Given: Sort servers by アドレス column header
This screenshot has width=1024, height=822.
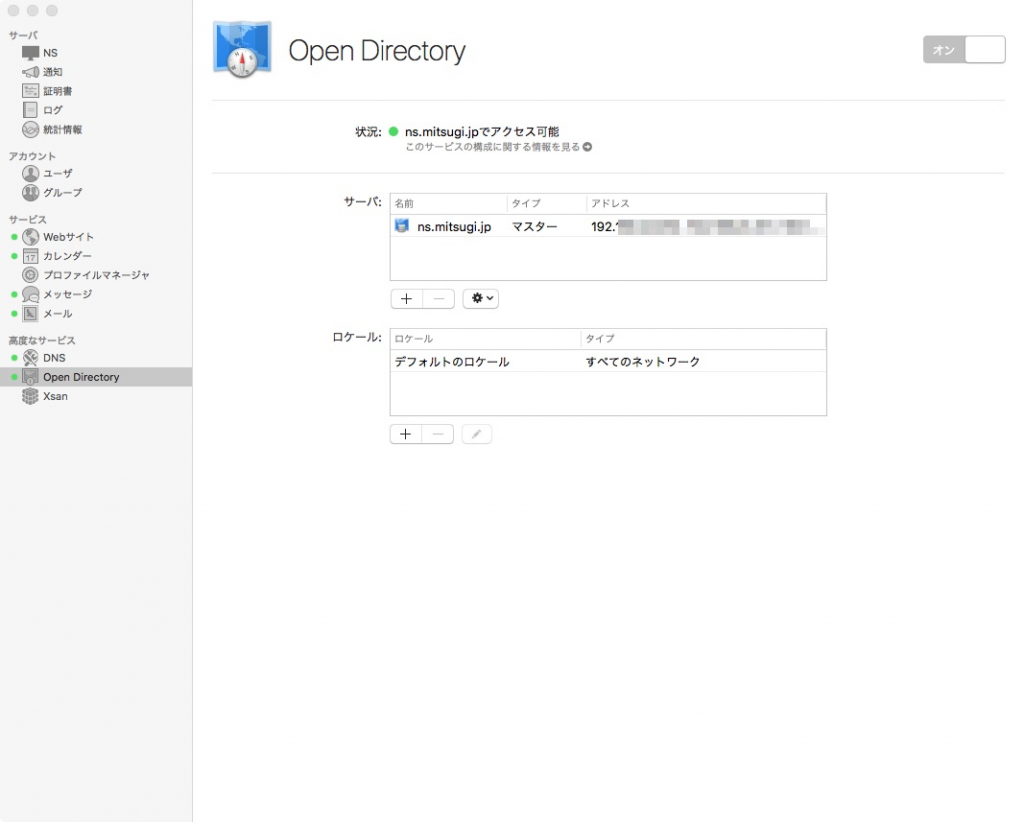Looking at the screenshot, I should pos(706,204).
